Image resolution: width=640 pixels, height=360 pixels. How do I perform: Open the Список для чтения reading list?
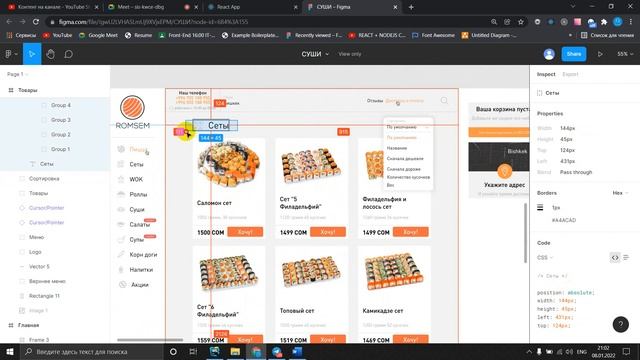[x=607, y=36]
